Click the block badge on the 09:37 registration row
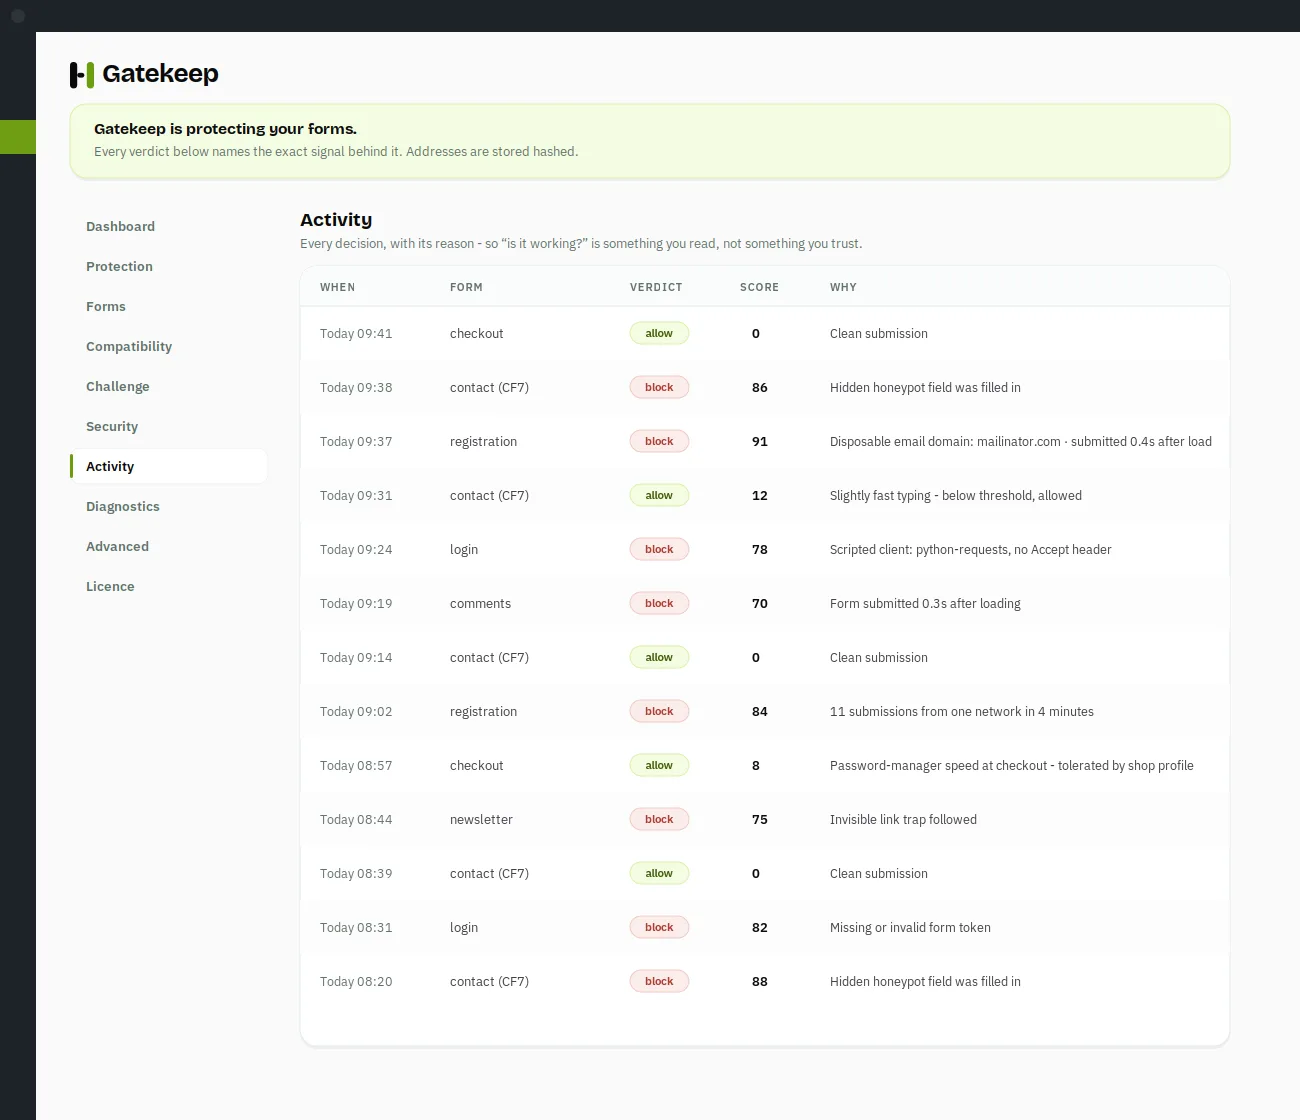 659,442
